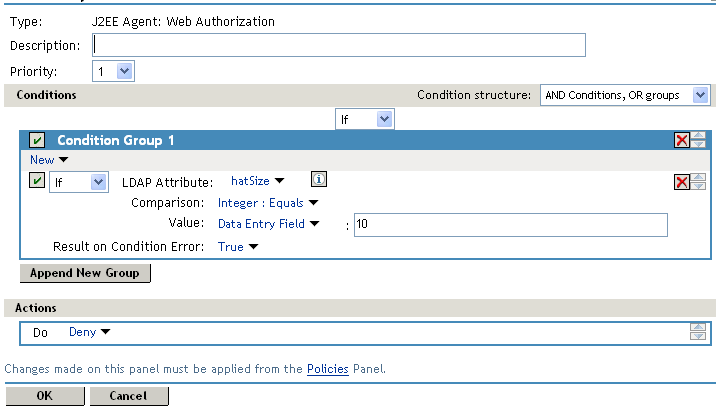The height and width of the screenshot is (410, 716).
Task: Toggle Condition Group 1 checkbox
Action: 37,141
